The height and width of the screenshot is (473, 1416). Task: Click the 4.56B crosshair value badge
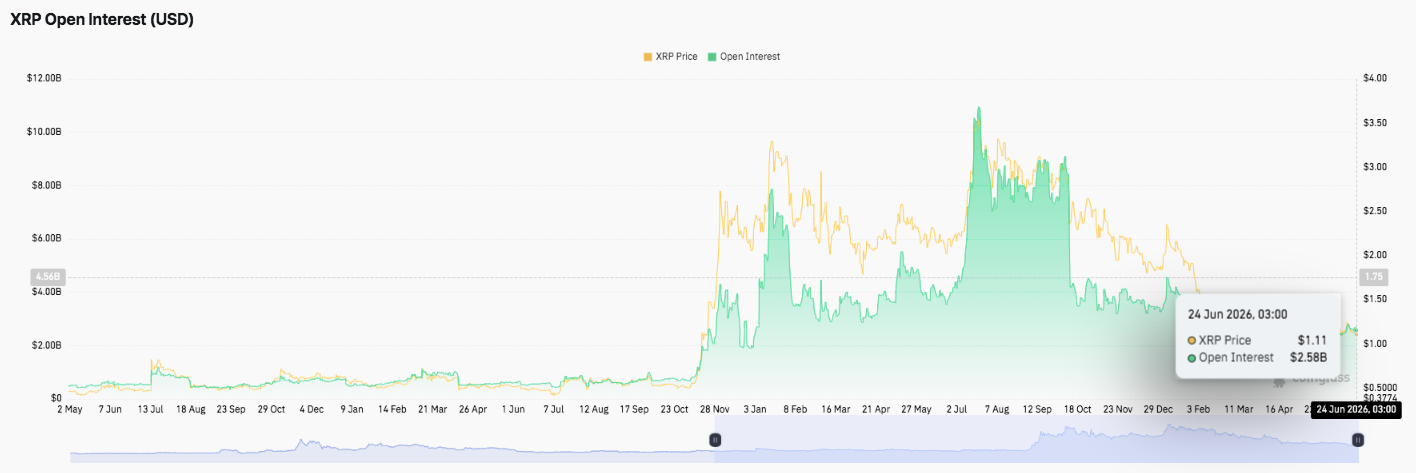(48, 276)
